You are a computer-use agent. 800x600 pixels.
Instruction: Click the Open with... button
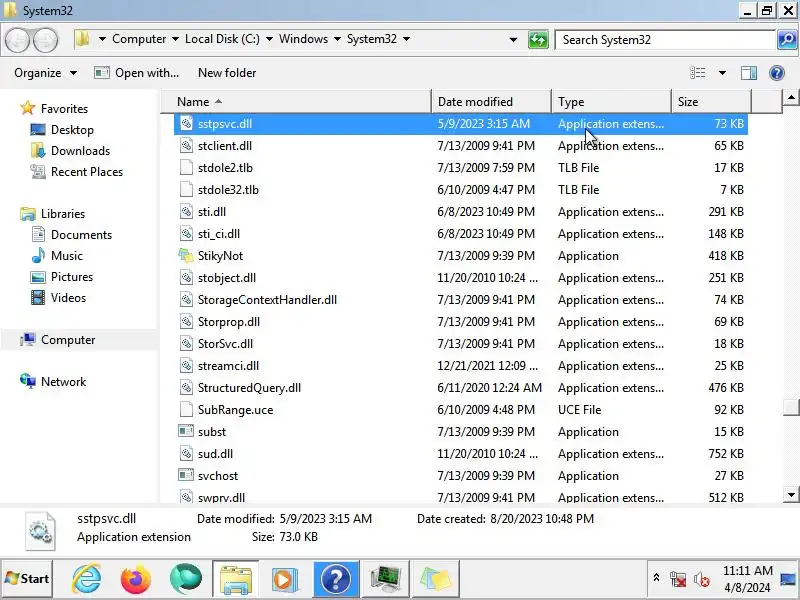tap(136, 73)
